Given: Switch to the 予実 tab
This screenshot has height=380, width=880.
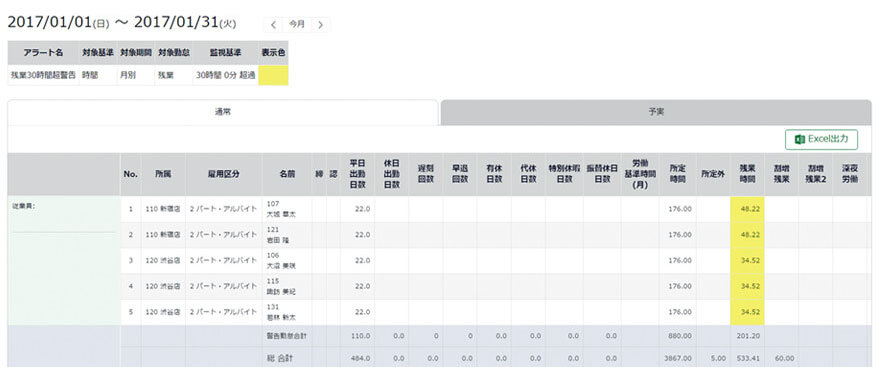Looking at the screenshot, I should click(x=656, y=112).
